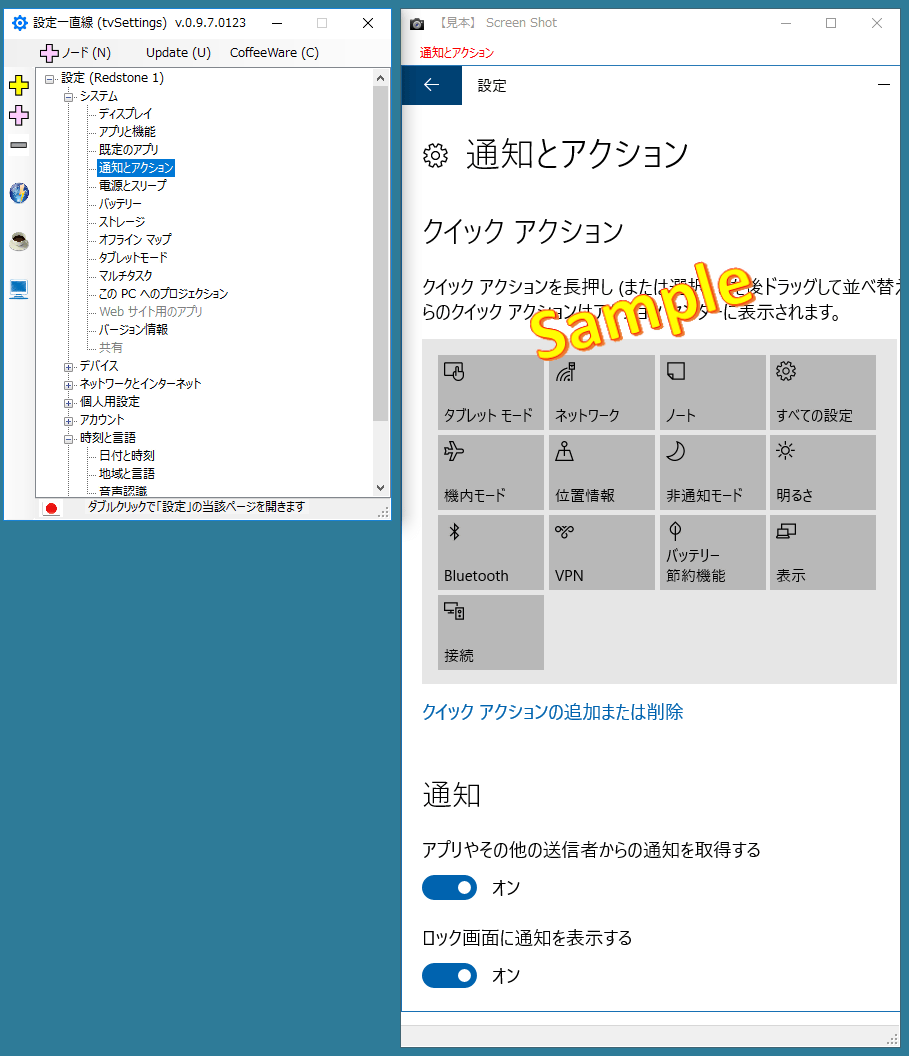The width and height of the screenshot is (909, 1056).
Task: Click the 機内モード airplane tile
Action: 491,472
